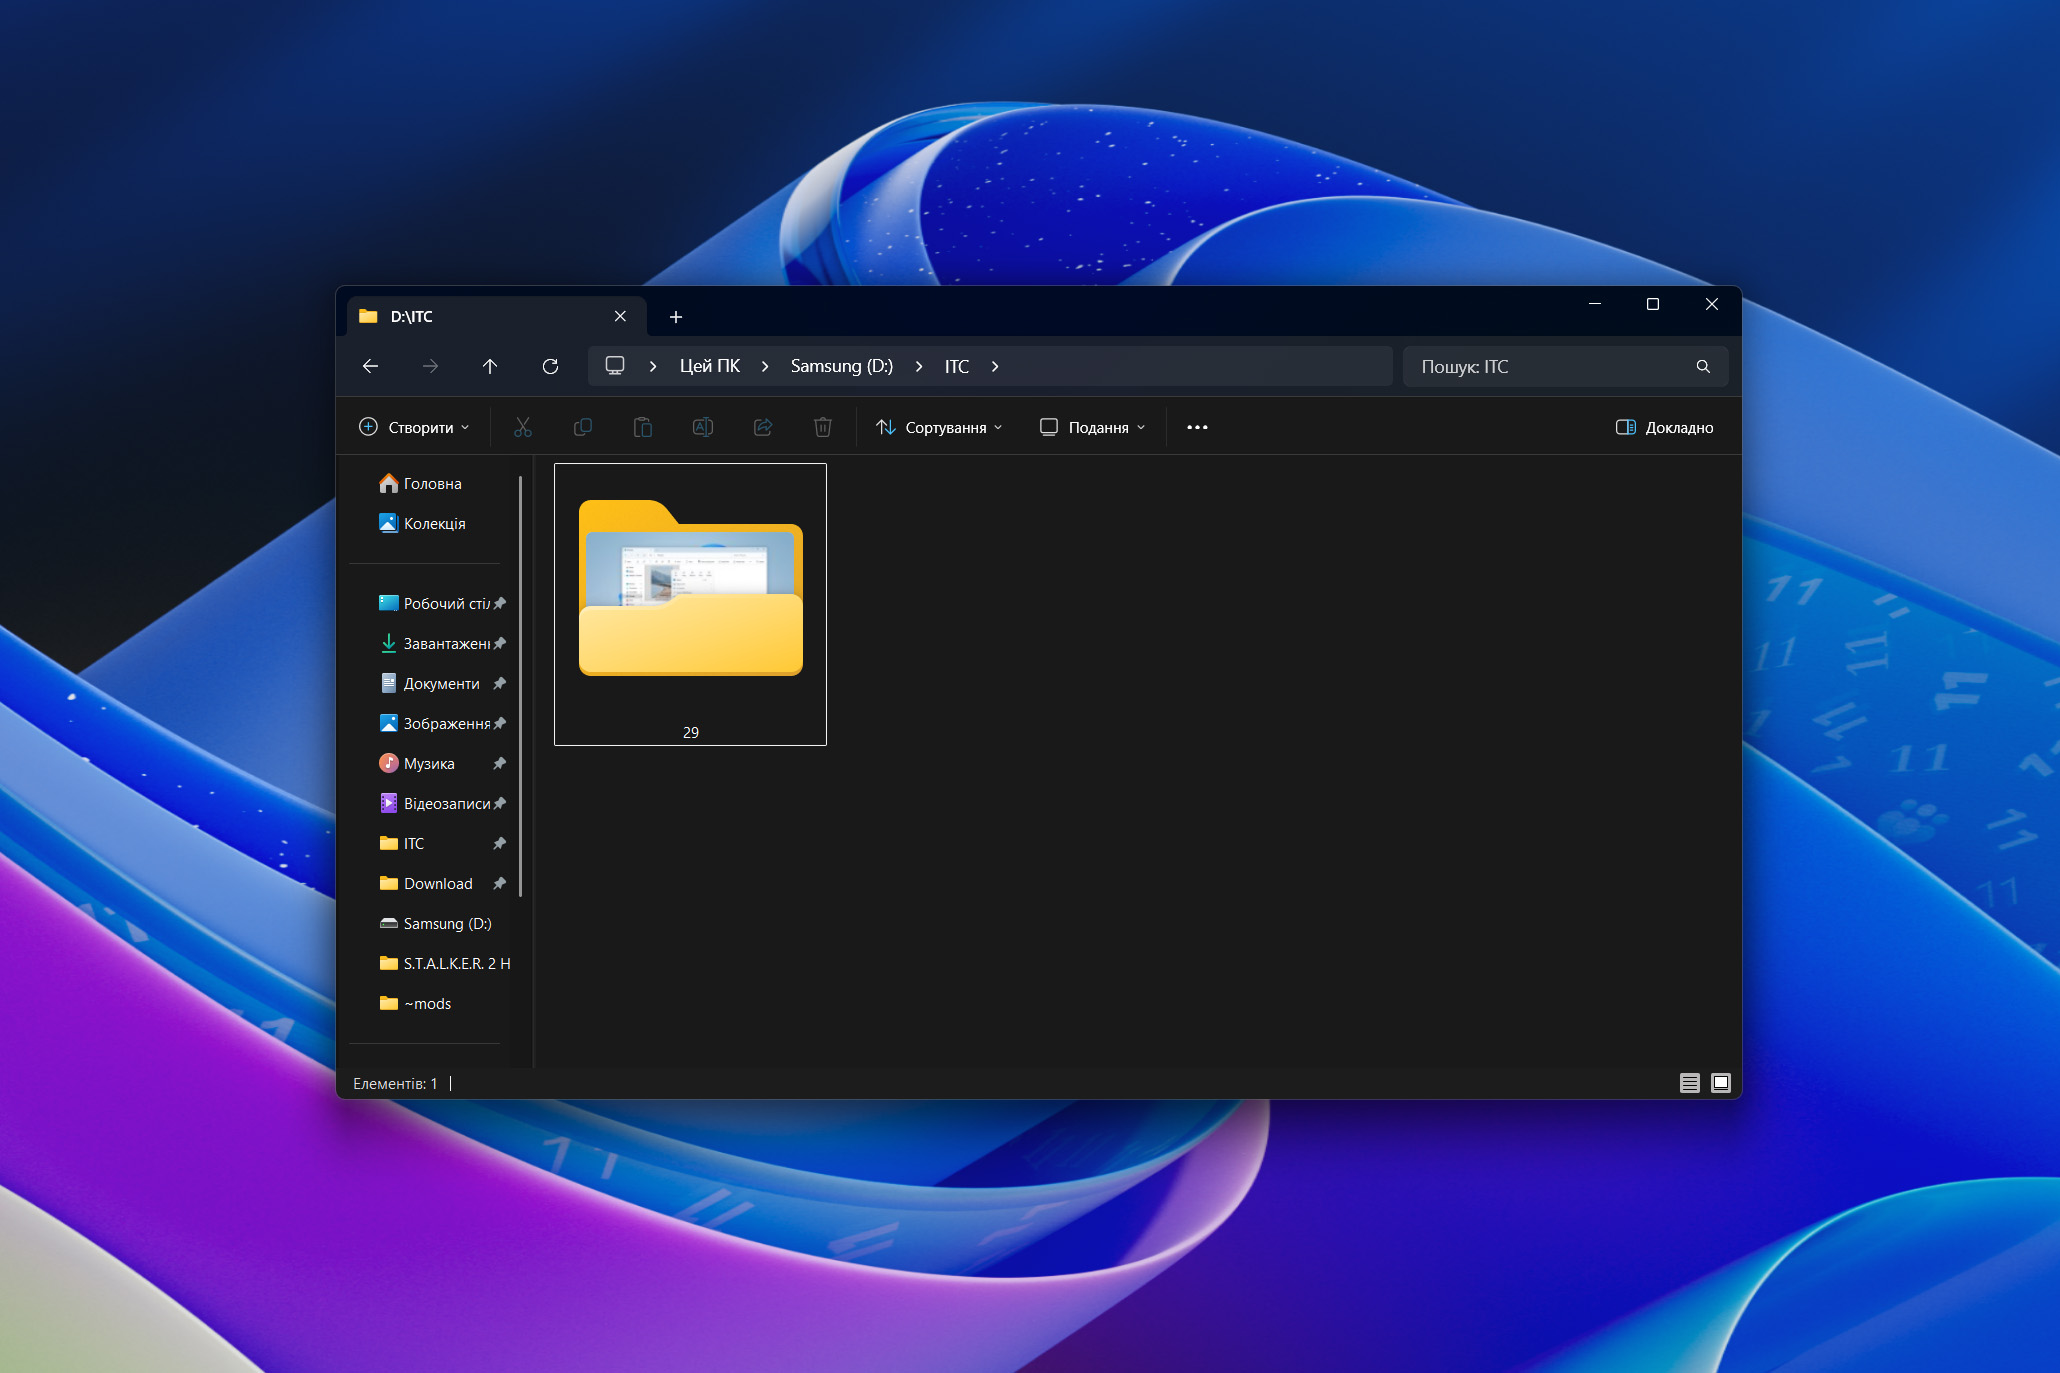Image resolution: width=2060 pixels, height=1373 pixels.
Task: Click the Share icon
Action: (x=762, y=427)
